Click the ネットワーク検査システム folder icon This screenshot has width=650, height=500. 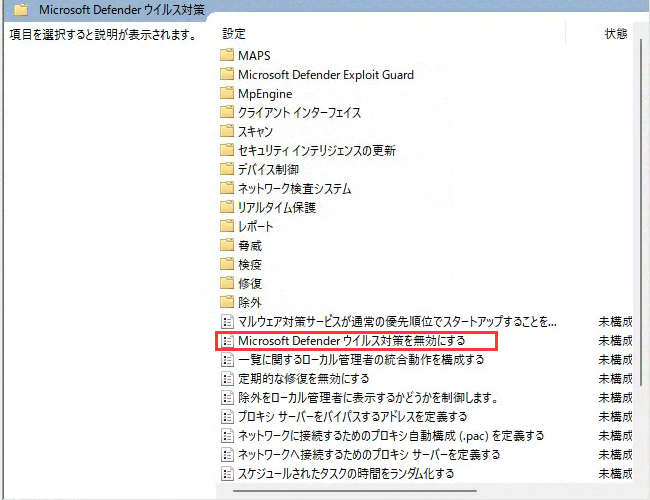coord(227,188)
